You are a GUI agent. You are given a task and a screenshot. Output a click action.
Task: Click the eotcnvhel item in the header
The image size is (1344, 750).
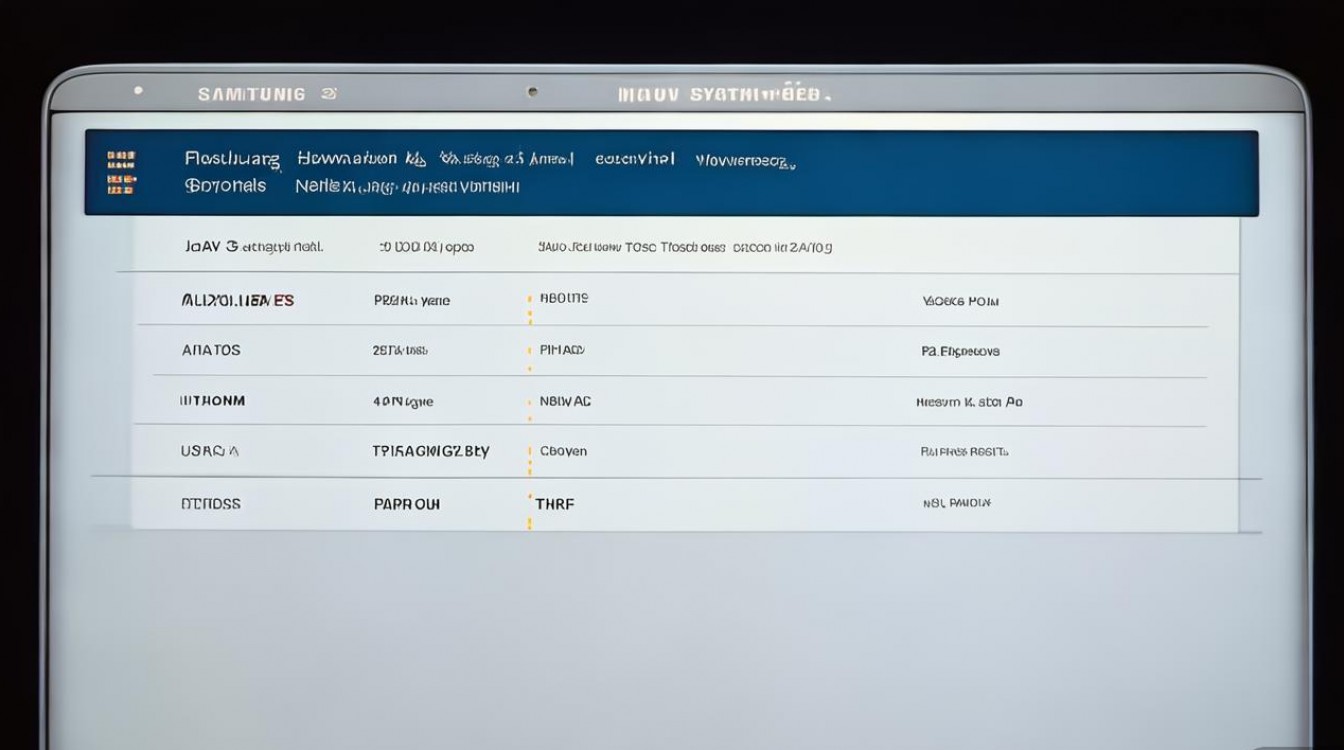pos(635,159)
